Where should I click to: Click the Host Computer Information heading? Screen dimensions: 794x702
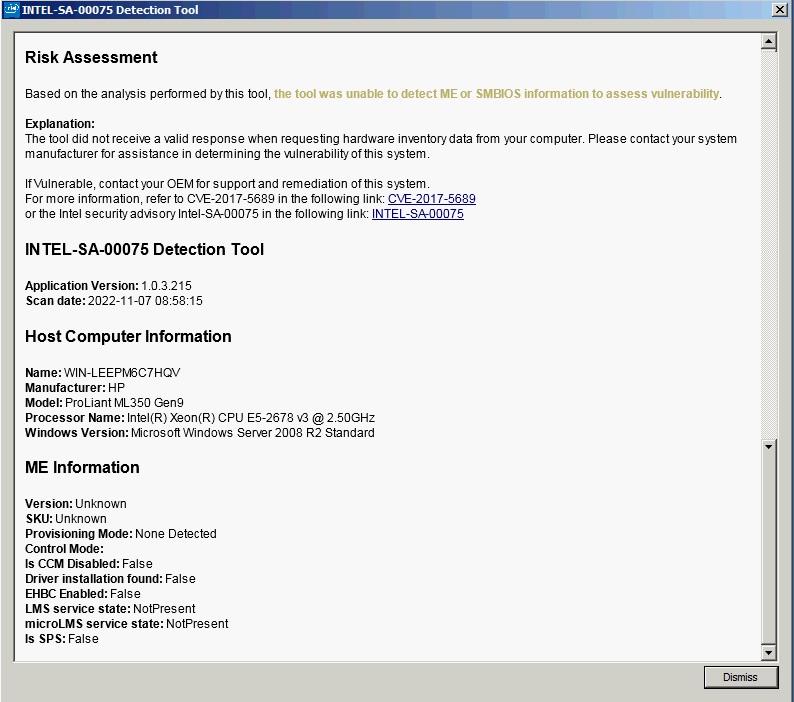coord(128,337)
